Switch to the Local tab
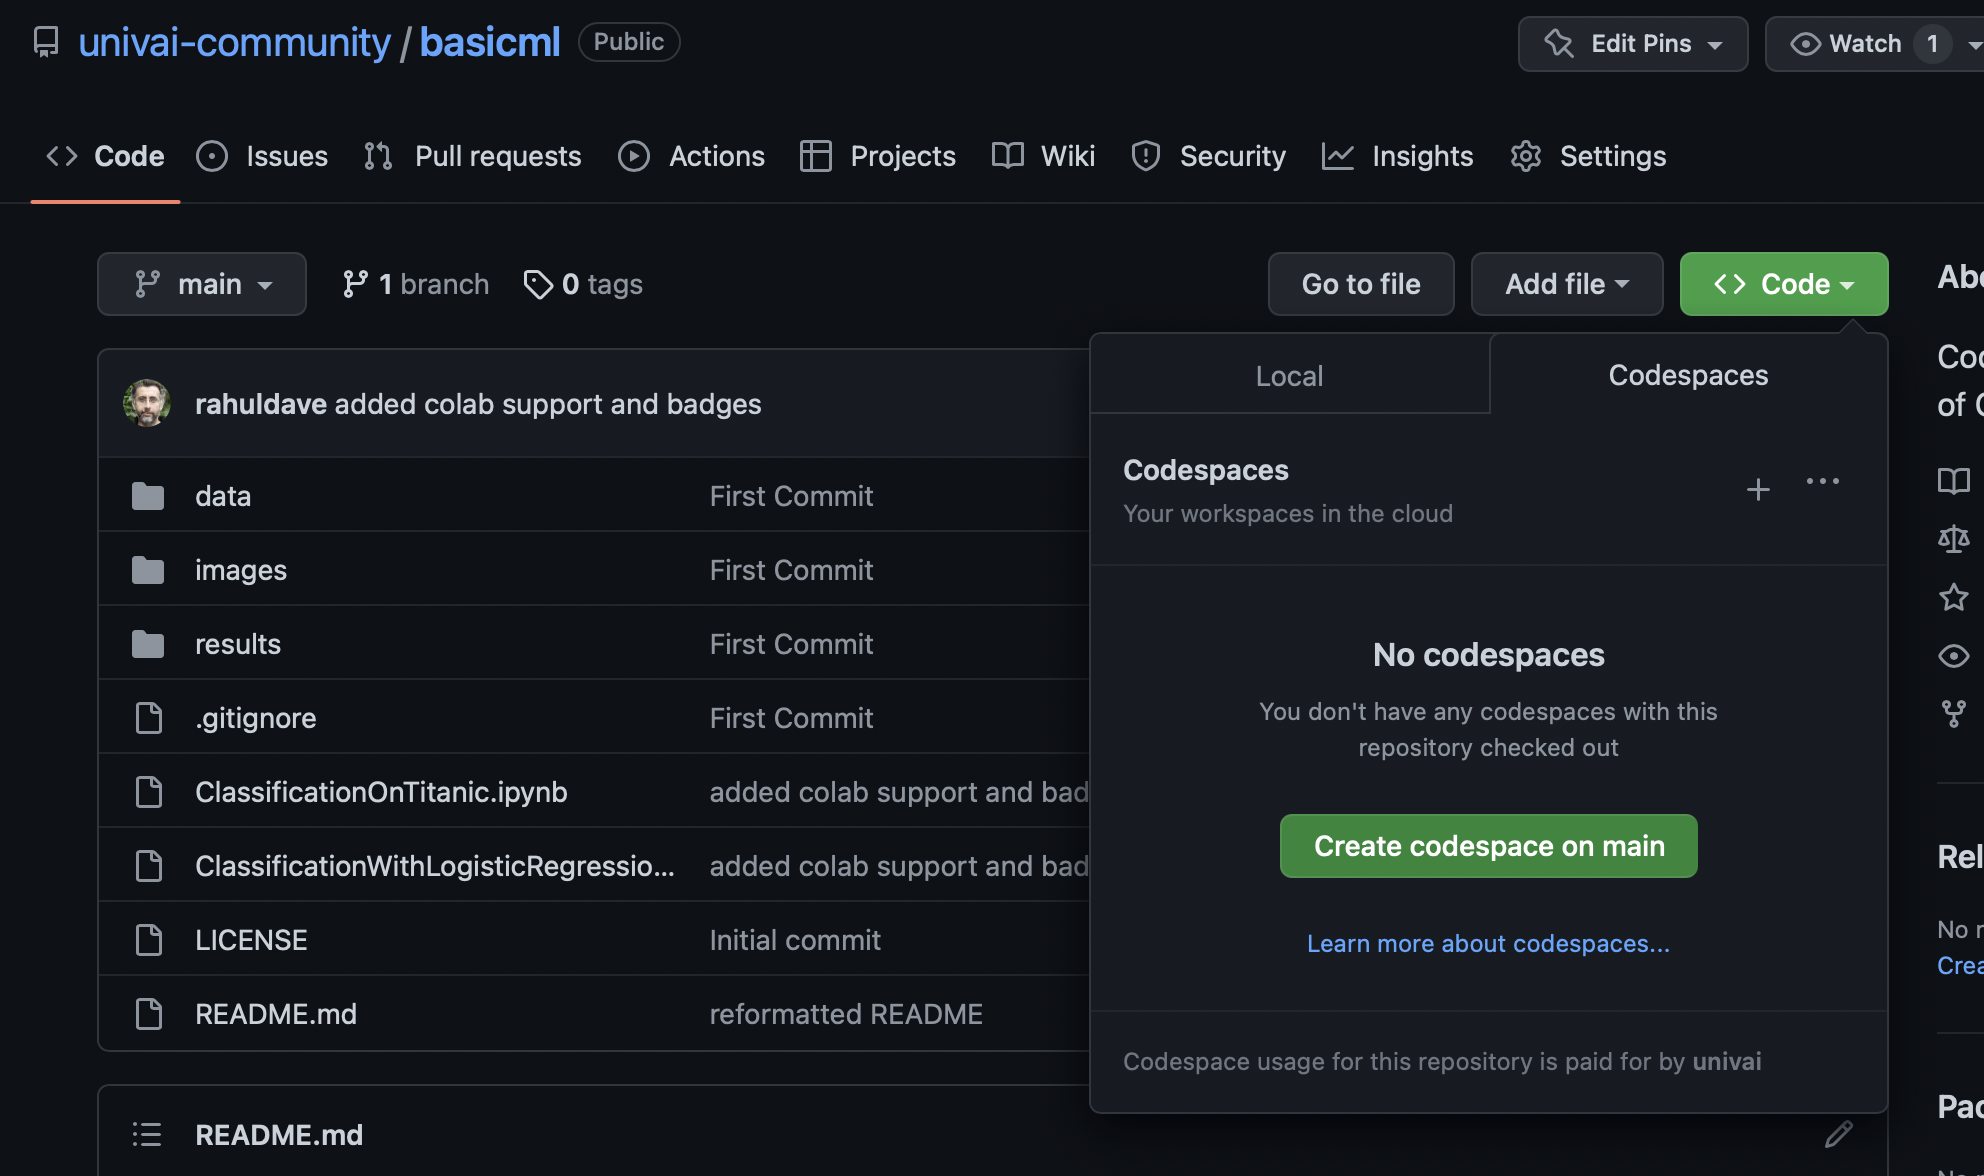The height and width of the screenshot is (1176, 1984). click(x=1289, y=376)
